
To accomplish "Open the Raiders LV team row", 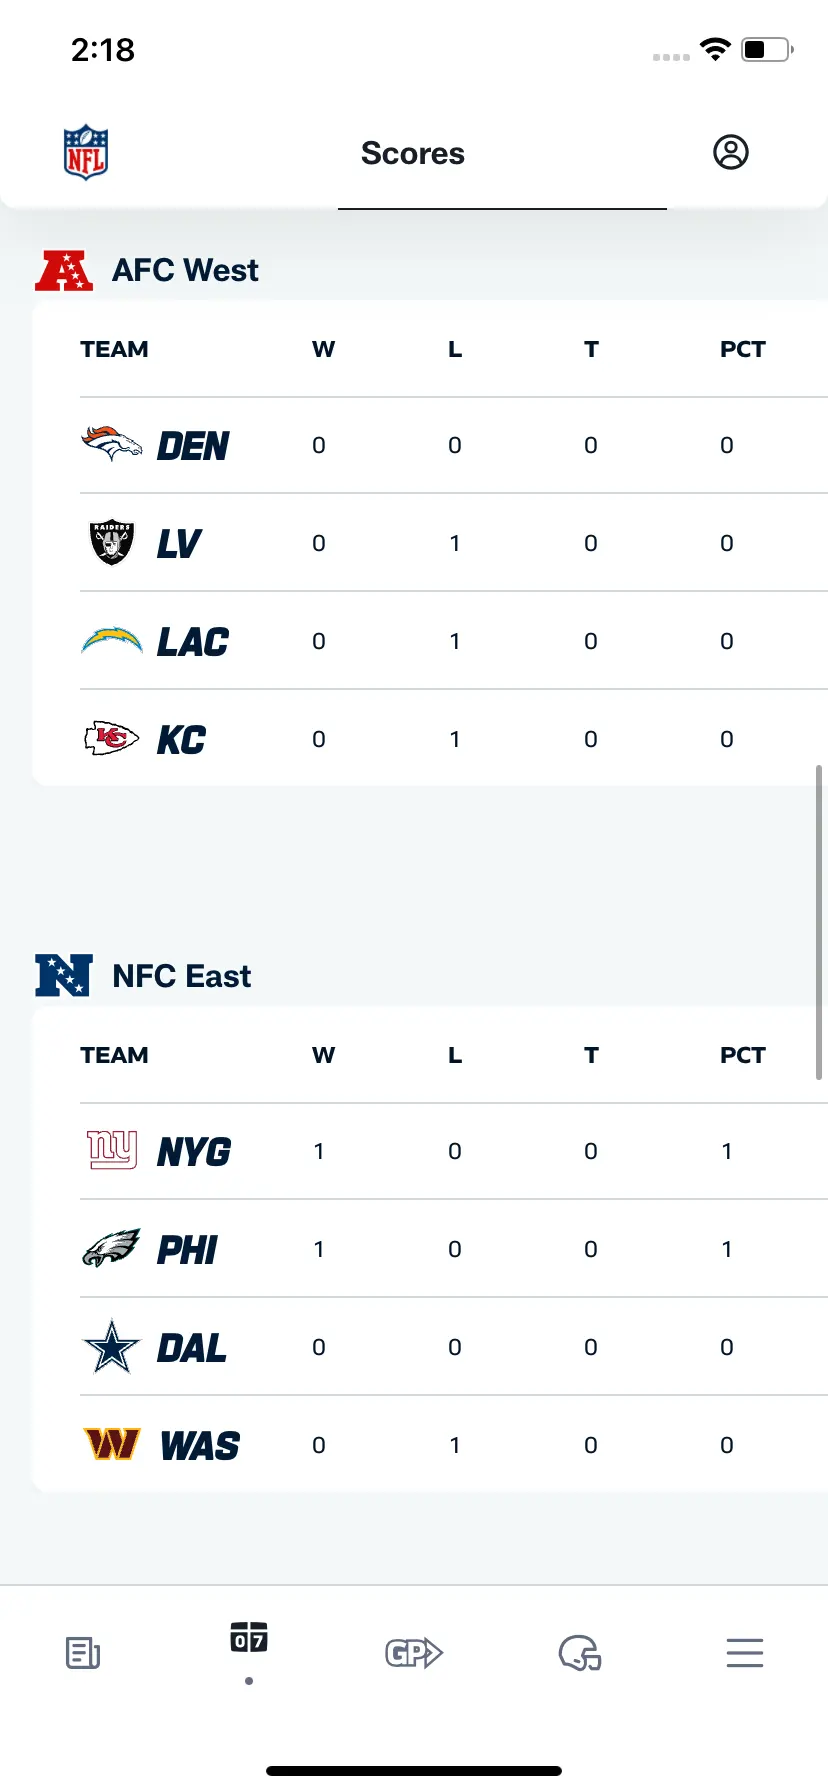I will (x=454, y=543).
